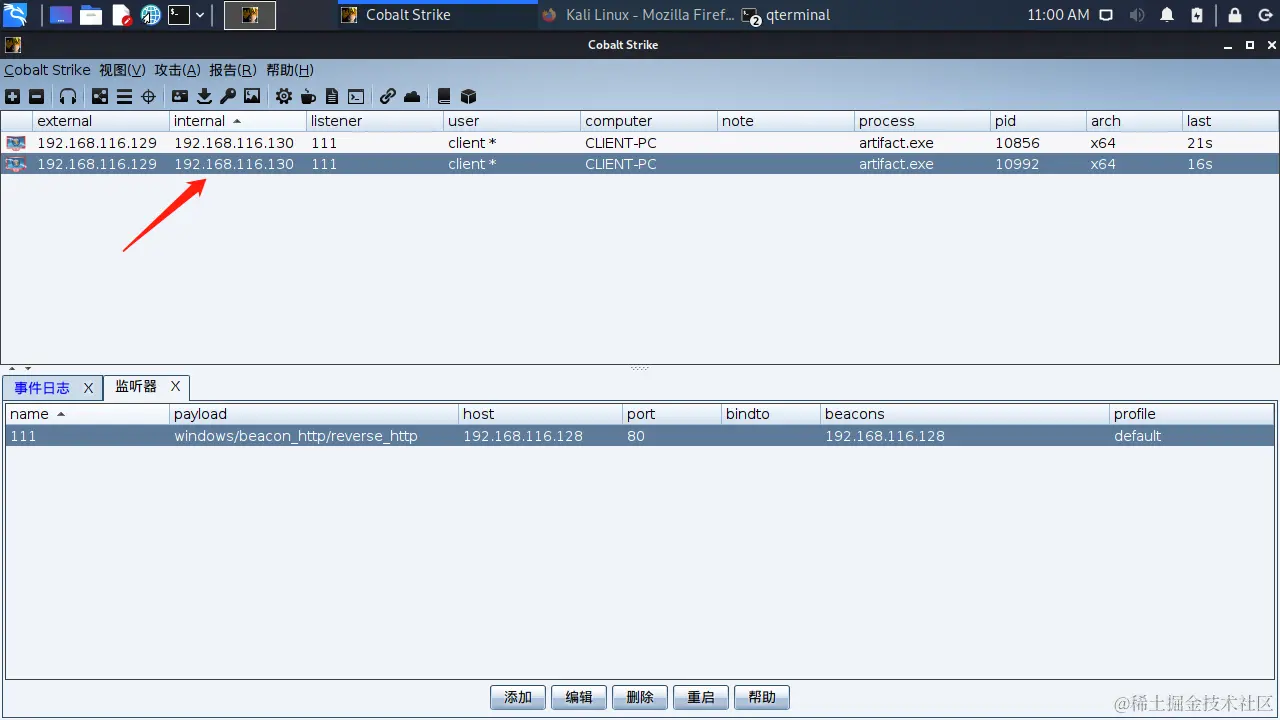Open the credentials toolbar icon
Image resolution: width=1280 pixels, height=720 pixels.
point(180,97)
